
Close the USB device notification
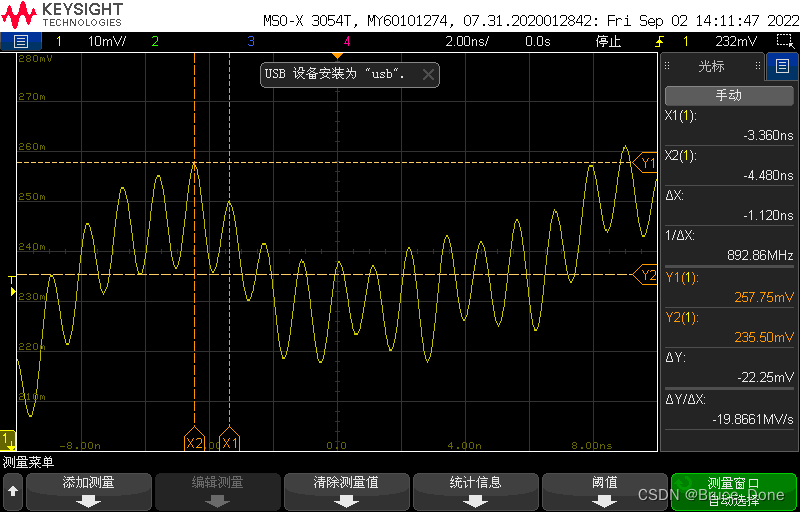pos(428,75)
